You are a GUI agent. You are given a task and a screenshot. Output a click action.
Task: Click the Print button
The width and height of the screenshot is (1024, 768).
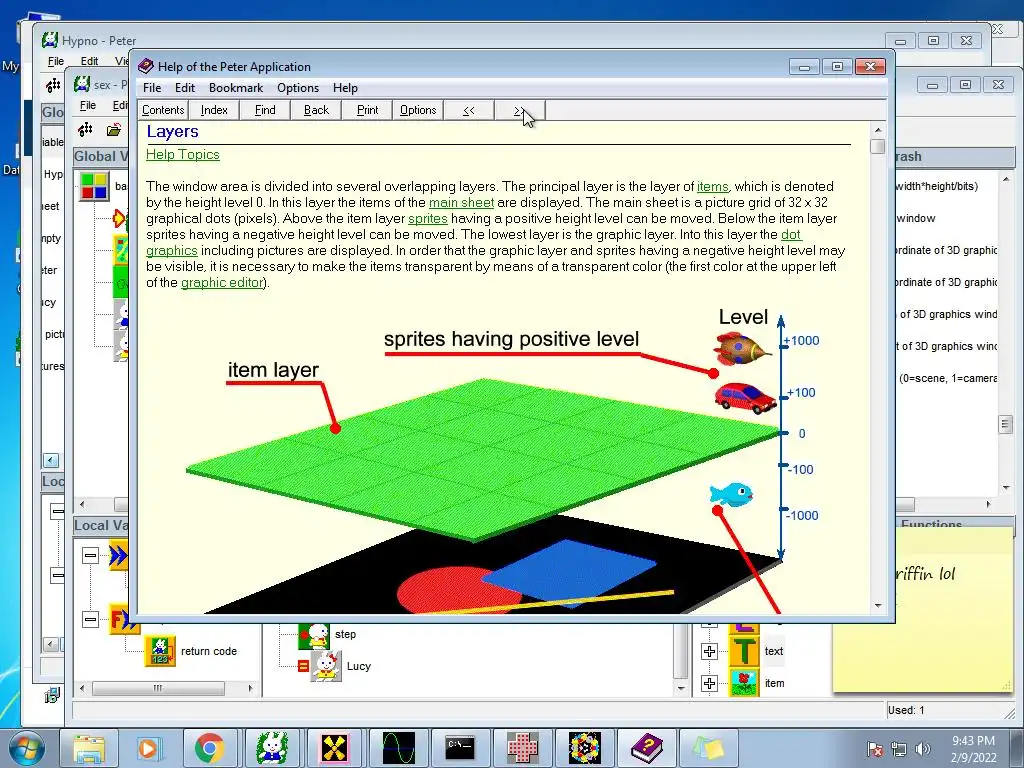pyautogui.click(x=367, y=110)
